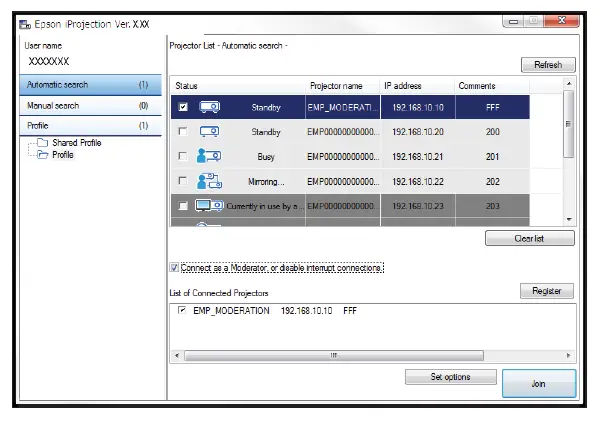
Task: Click the User name field XXXXXXX
Action: [x=49, y=61]
